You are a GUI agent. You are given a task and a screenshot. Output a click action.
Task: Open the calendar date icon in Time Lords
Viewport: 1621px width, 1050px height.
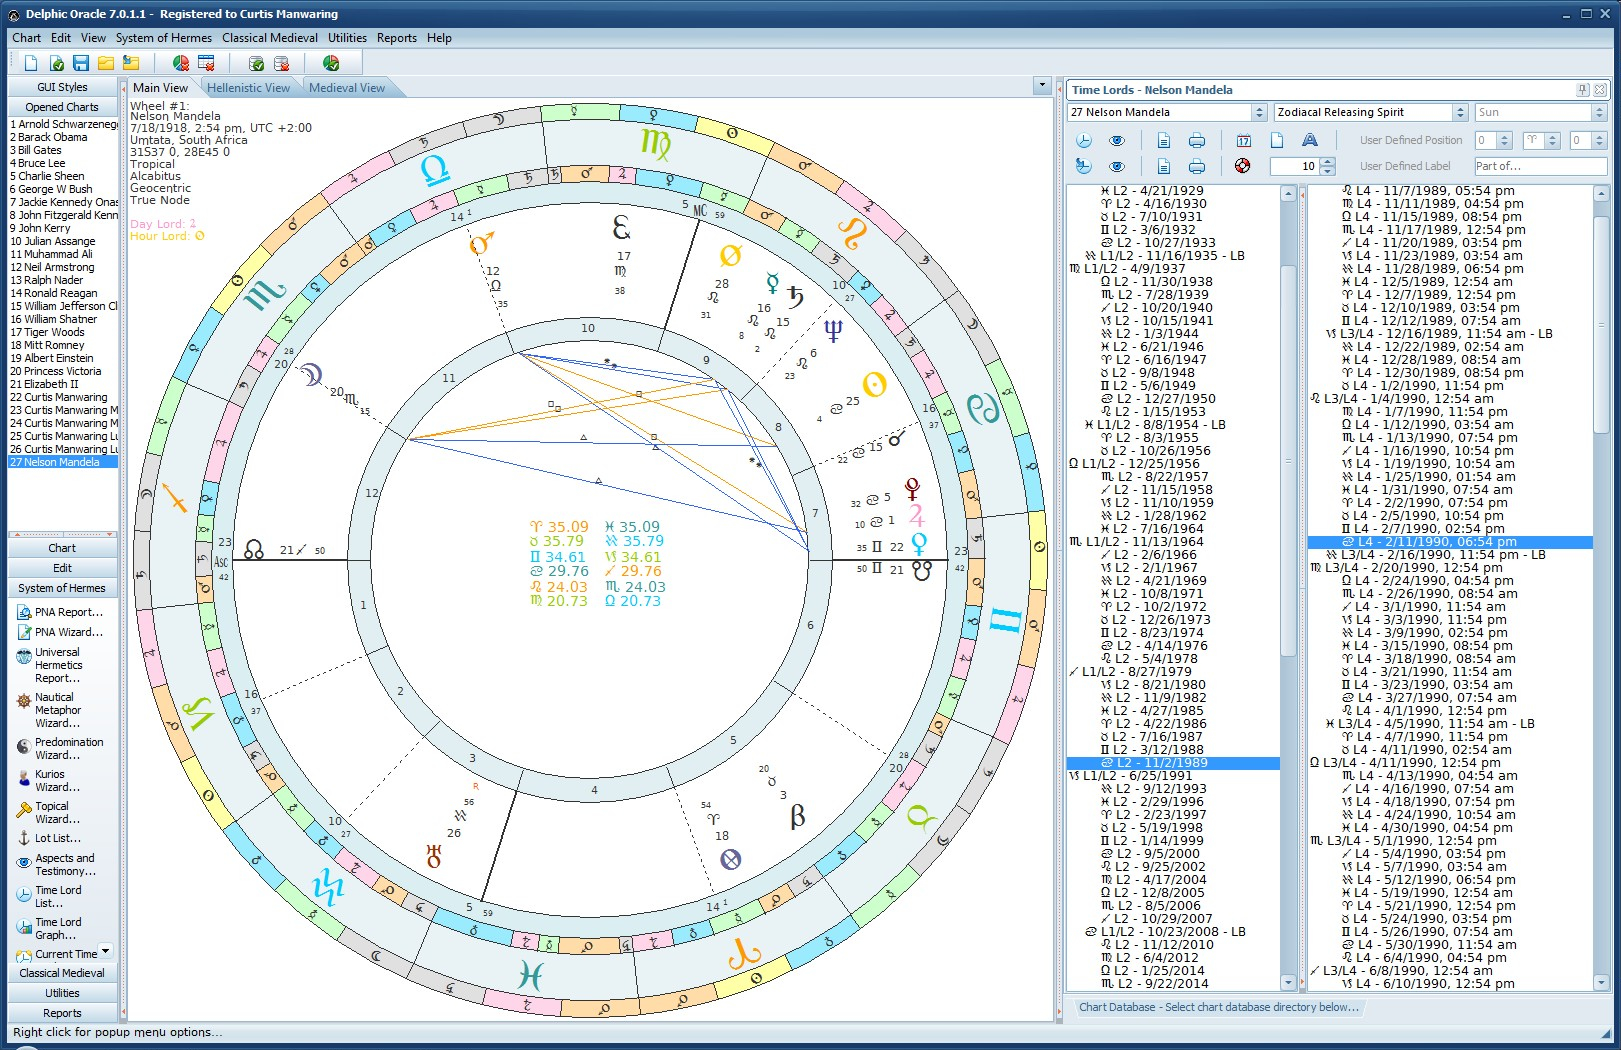click(x=1244, y=140)
